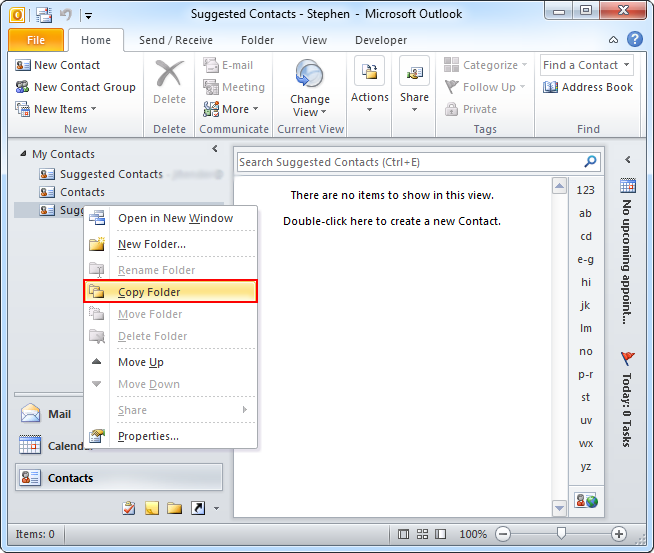Open the Customize Quick Access Toolbar arrow

point(88,16)
